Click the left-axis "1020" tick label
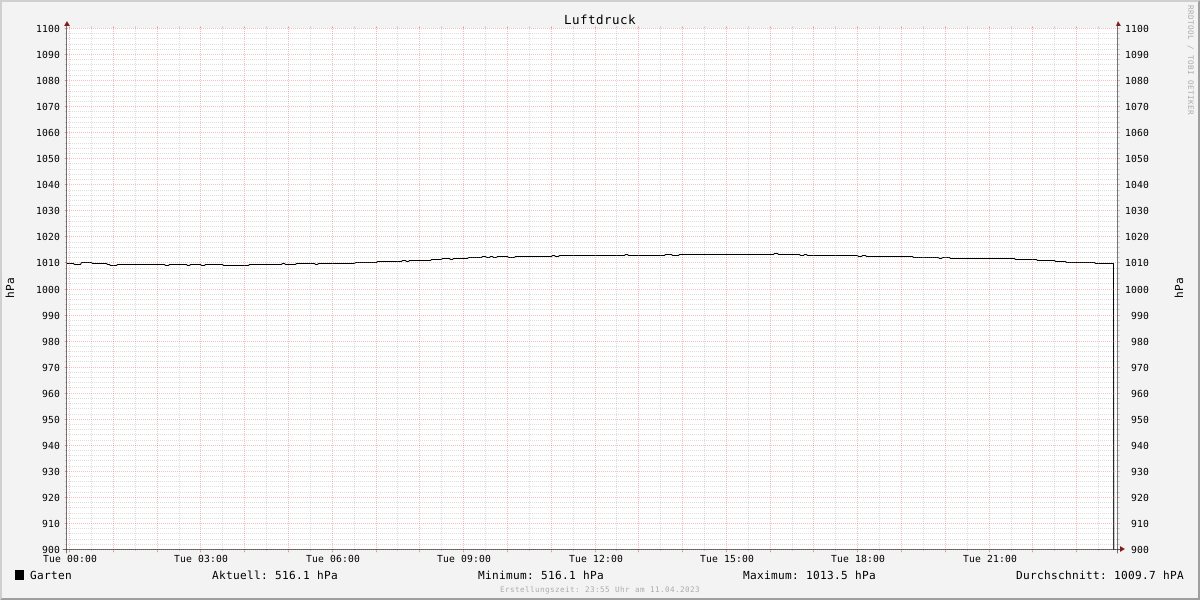Image resolution: width=1200 pixels, height=600 pixels. point(48,237)
